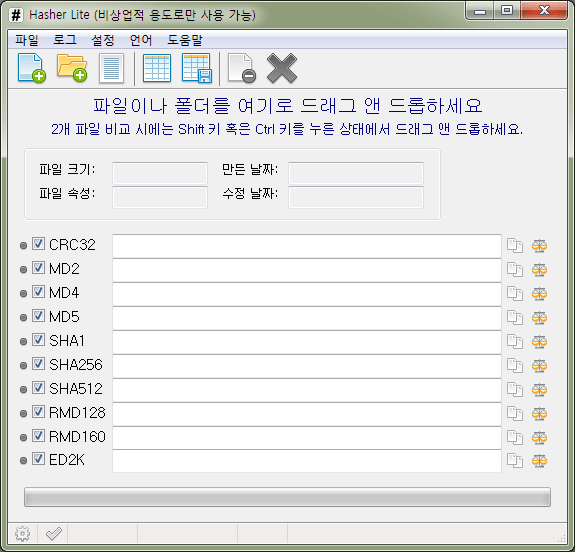This screenshot has height=552, width=575.
Task: Uncheck the CRC32 checkbox
Action: (x=38, y=244)
